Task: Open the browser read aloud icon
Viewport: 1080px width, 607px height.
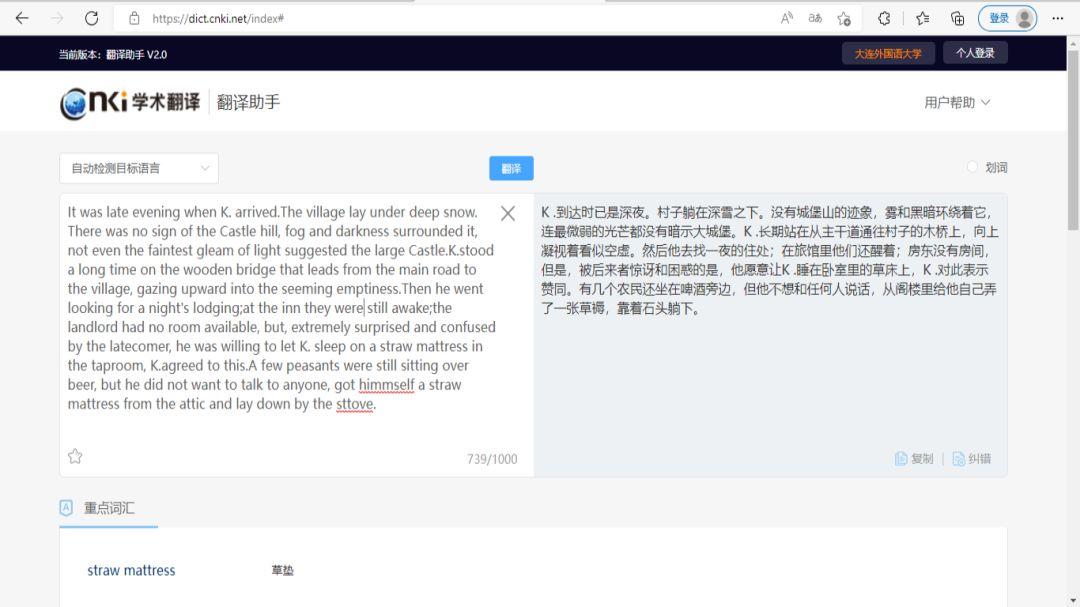Action: [x=787, y=18]
